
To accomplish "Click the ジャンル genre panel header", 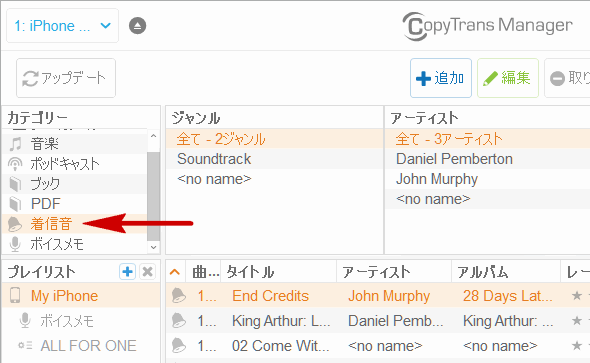I will tap(275, 118).
